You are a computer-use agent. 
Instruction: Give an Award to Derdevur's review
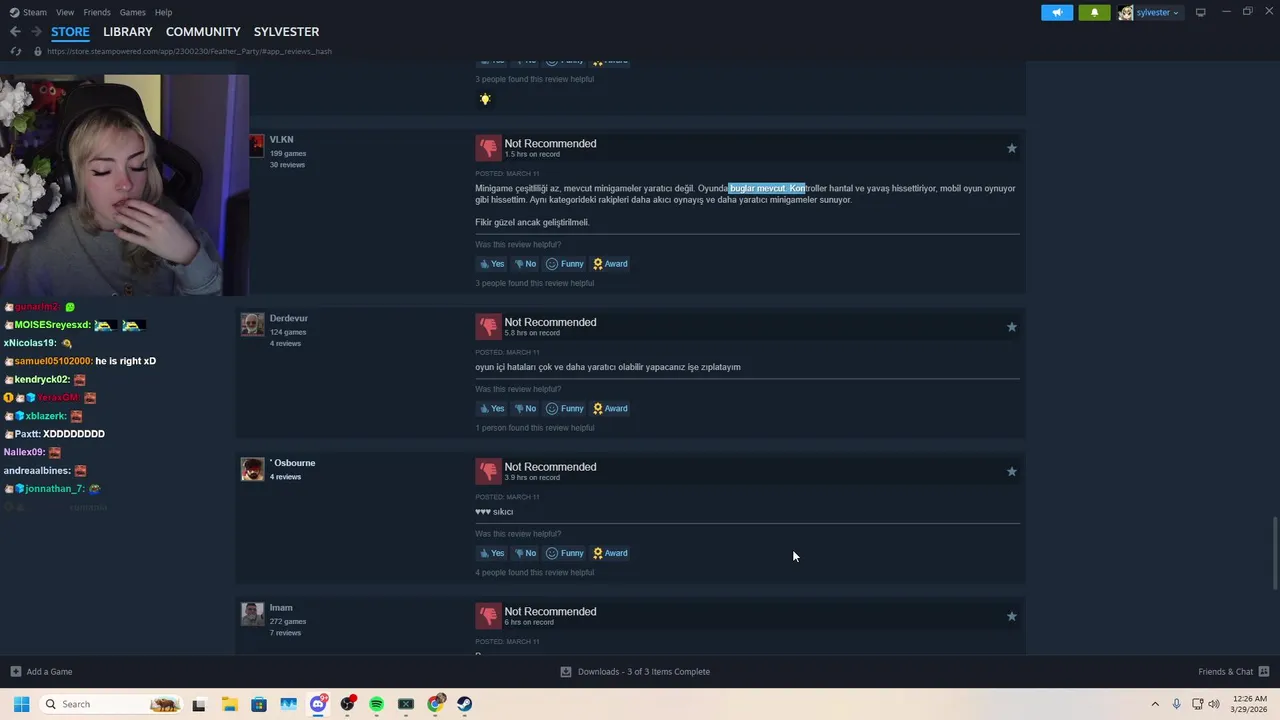click(610, 408)
